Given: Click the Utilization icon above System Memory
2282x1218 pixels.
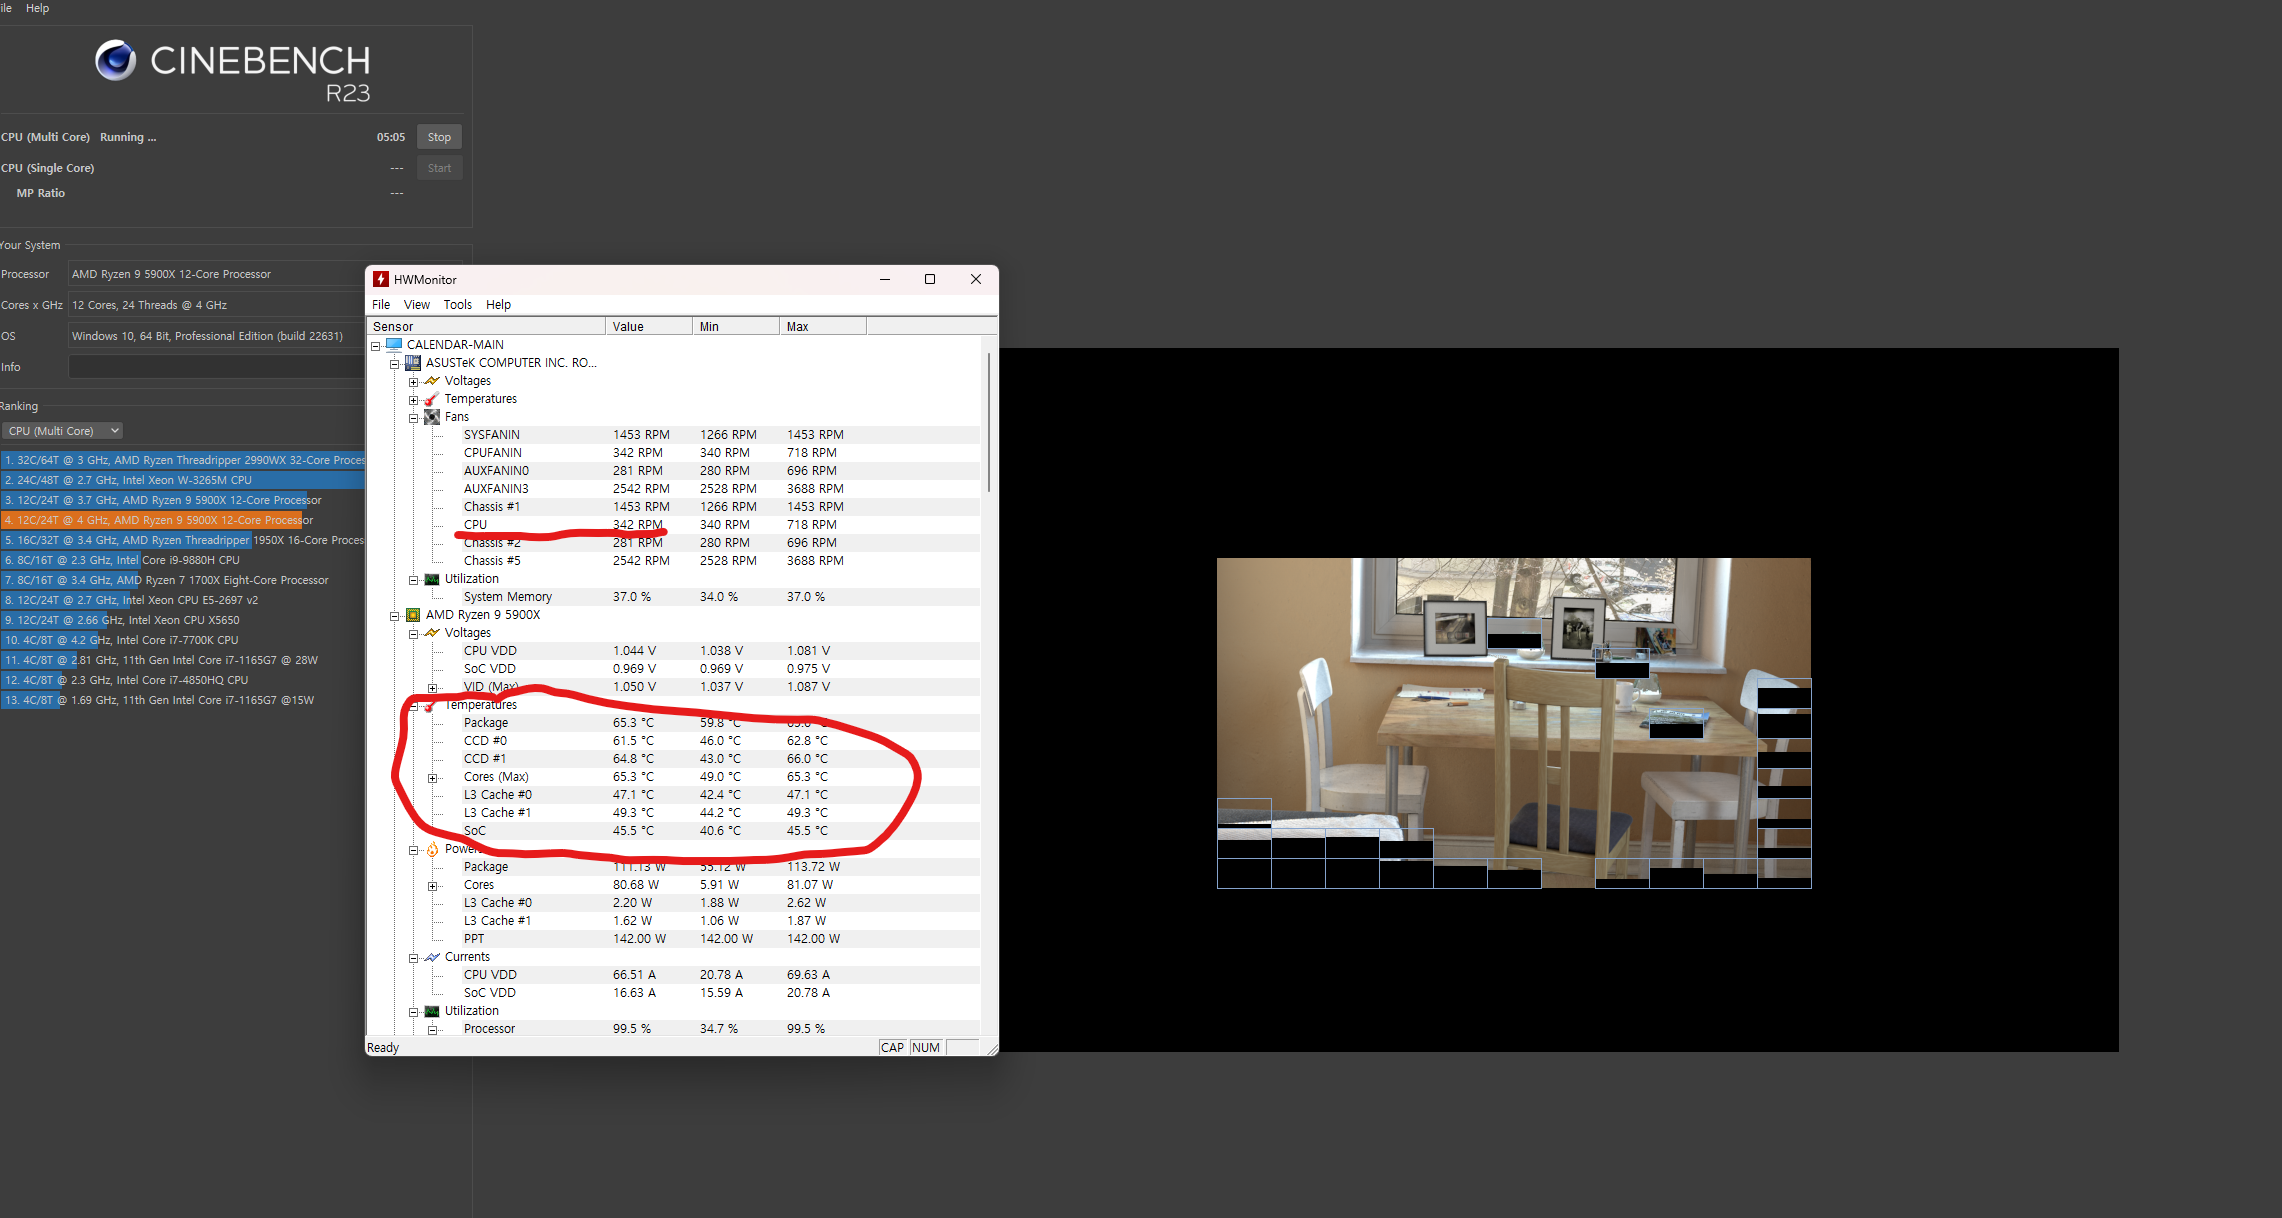Looking at the screenshot, I should point(432,579).
